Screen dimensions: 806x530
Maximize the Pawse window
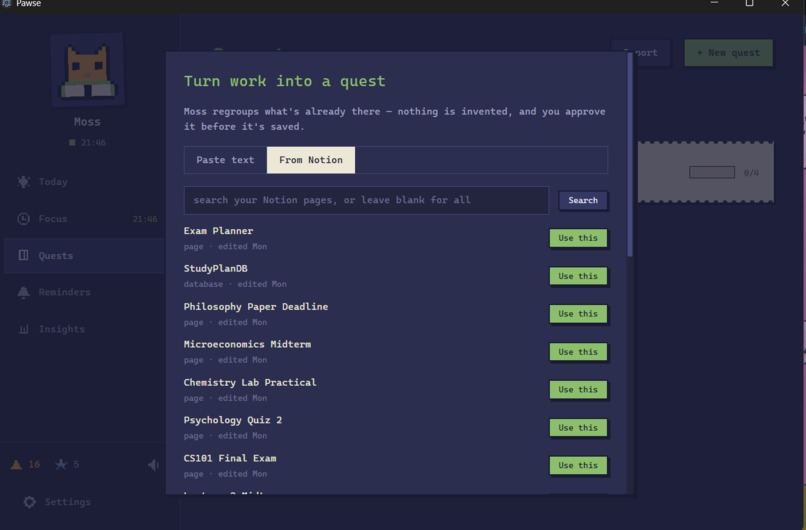[x=749, y=3]
